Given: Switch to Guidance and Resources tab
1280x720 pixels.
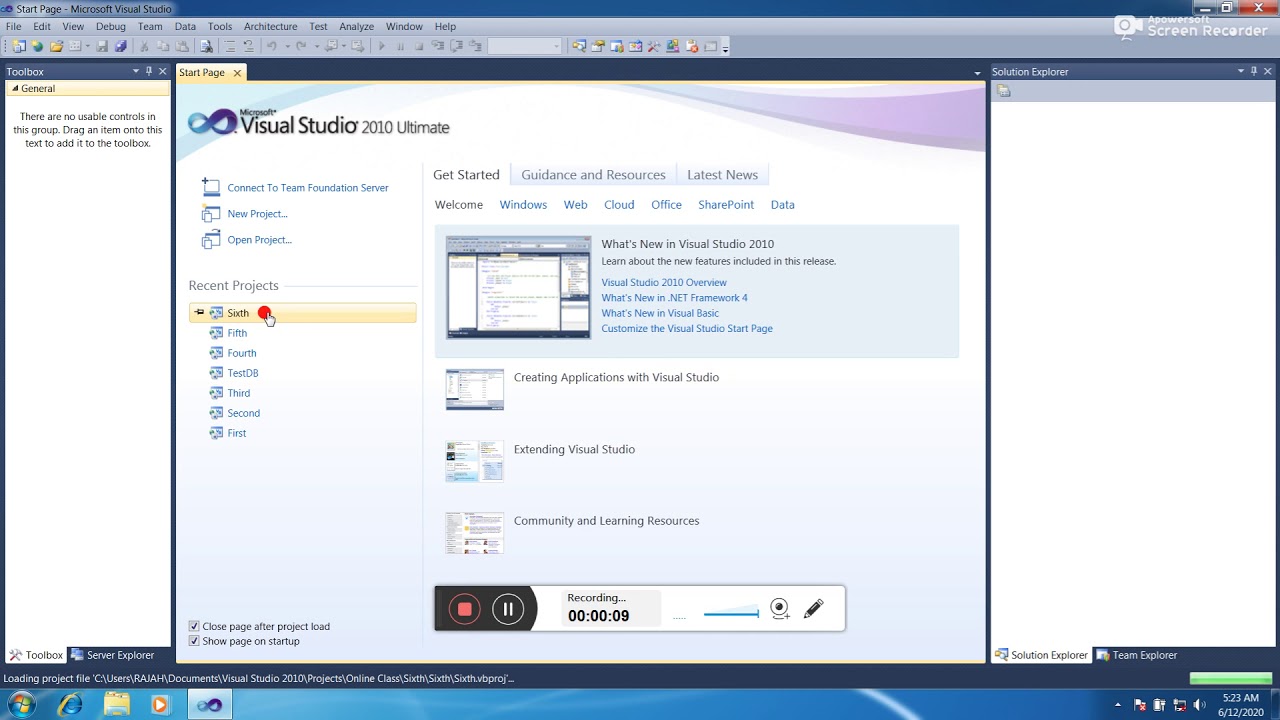Looking at the screenshot, I should click(593, 174).
